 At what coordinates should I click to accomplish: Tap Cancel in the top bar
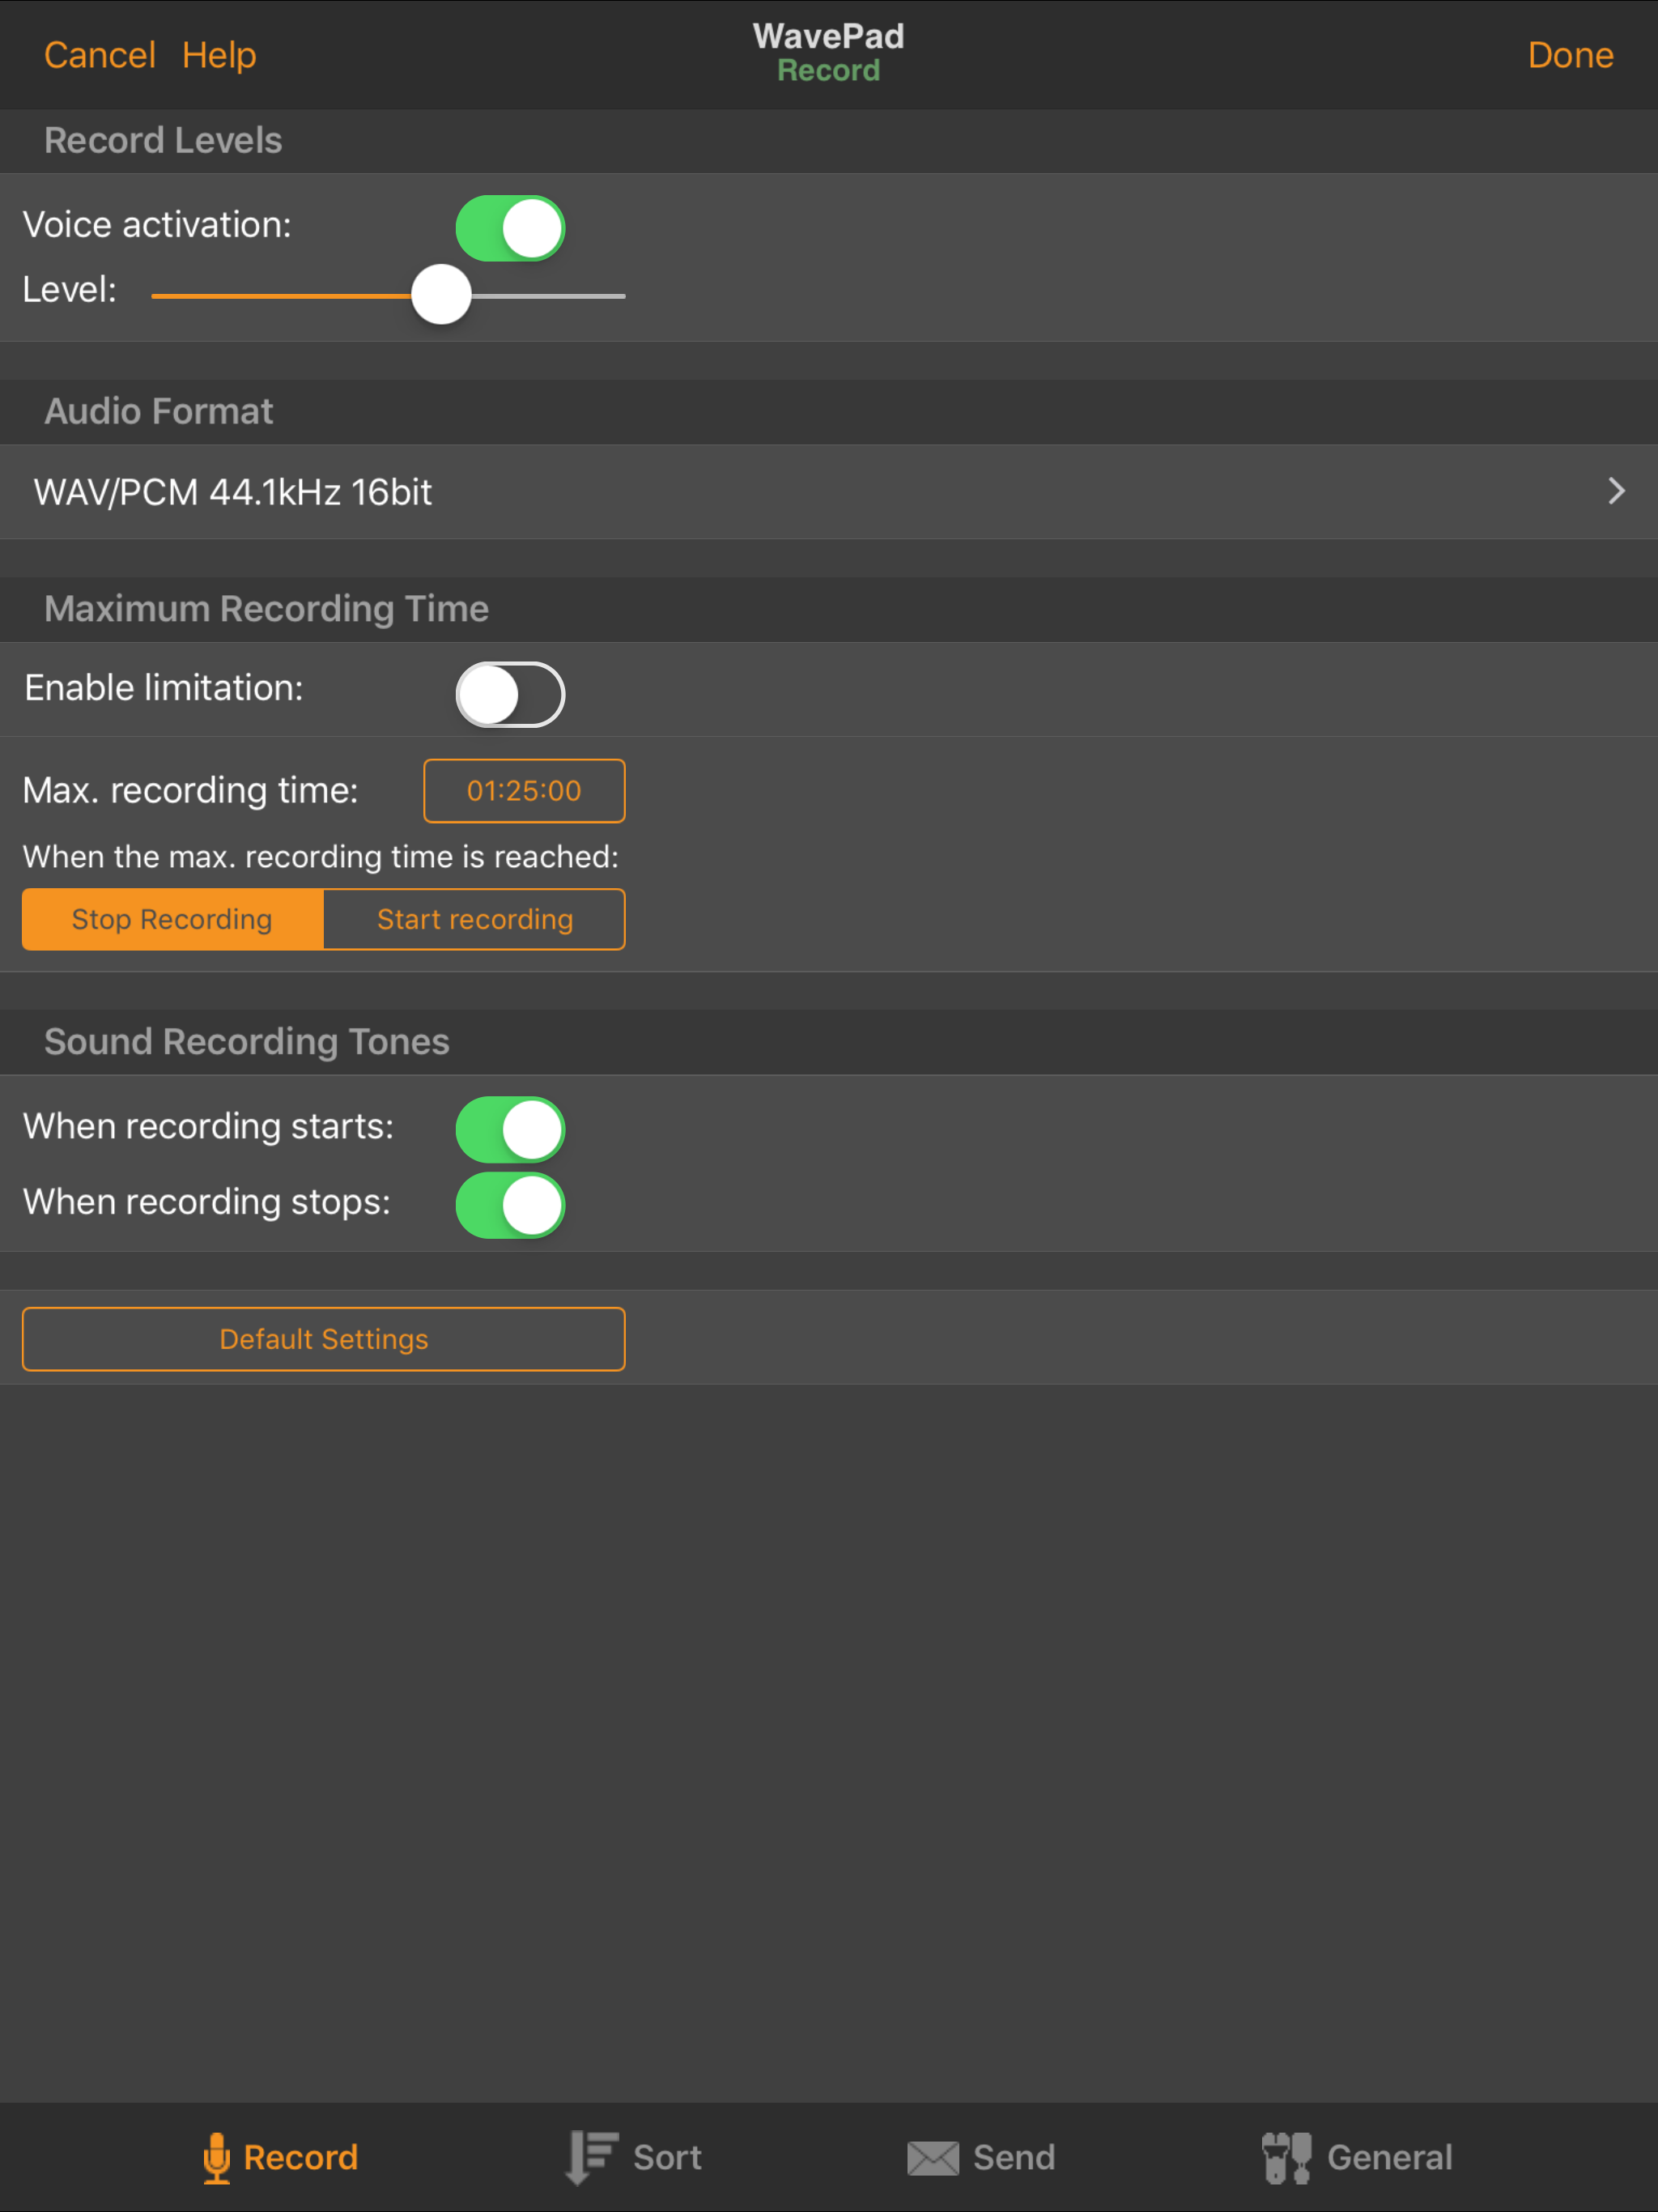pos(100,55)
